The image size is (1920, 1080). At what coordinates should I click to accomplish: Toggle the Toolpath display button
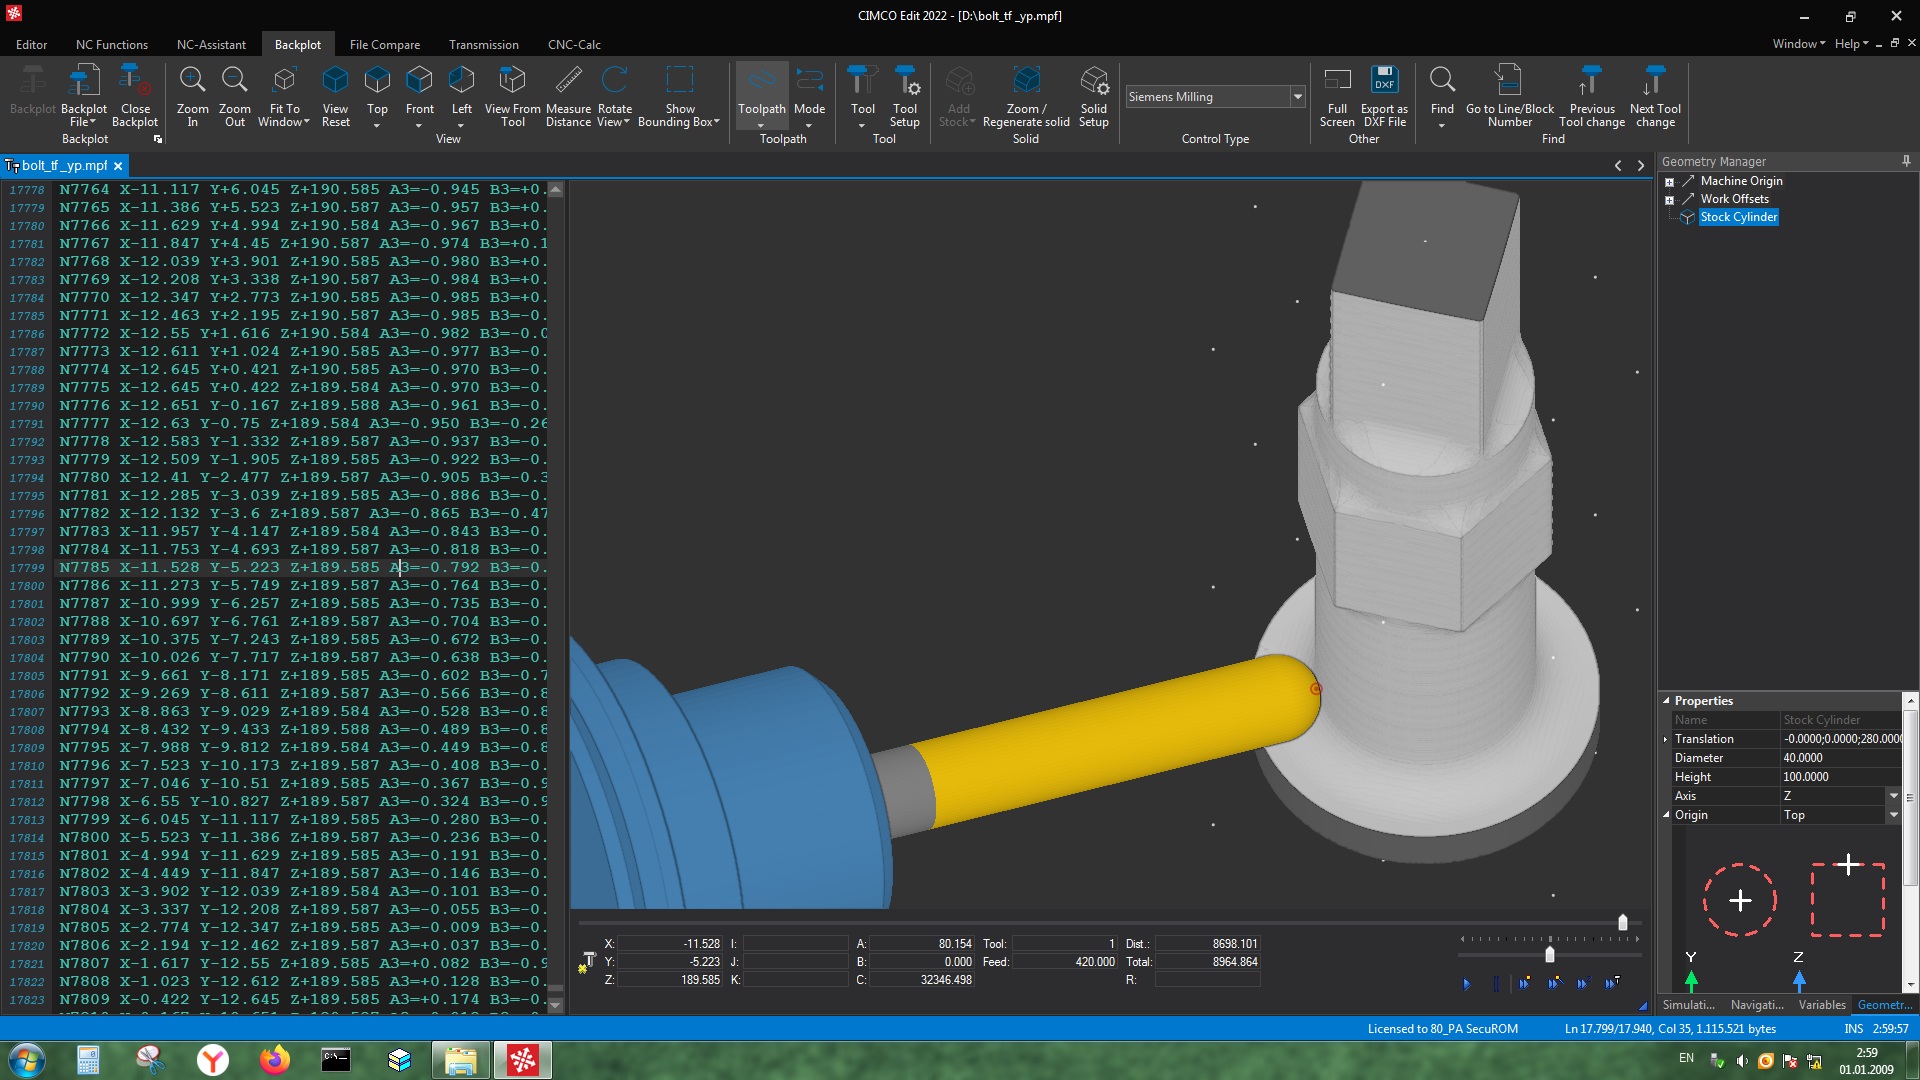tap(761, 81)
